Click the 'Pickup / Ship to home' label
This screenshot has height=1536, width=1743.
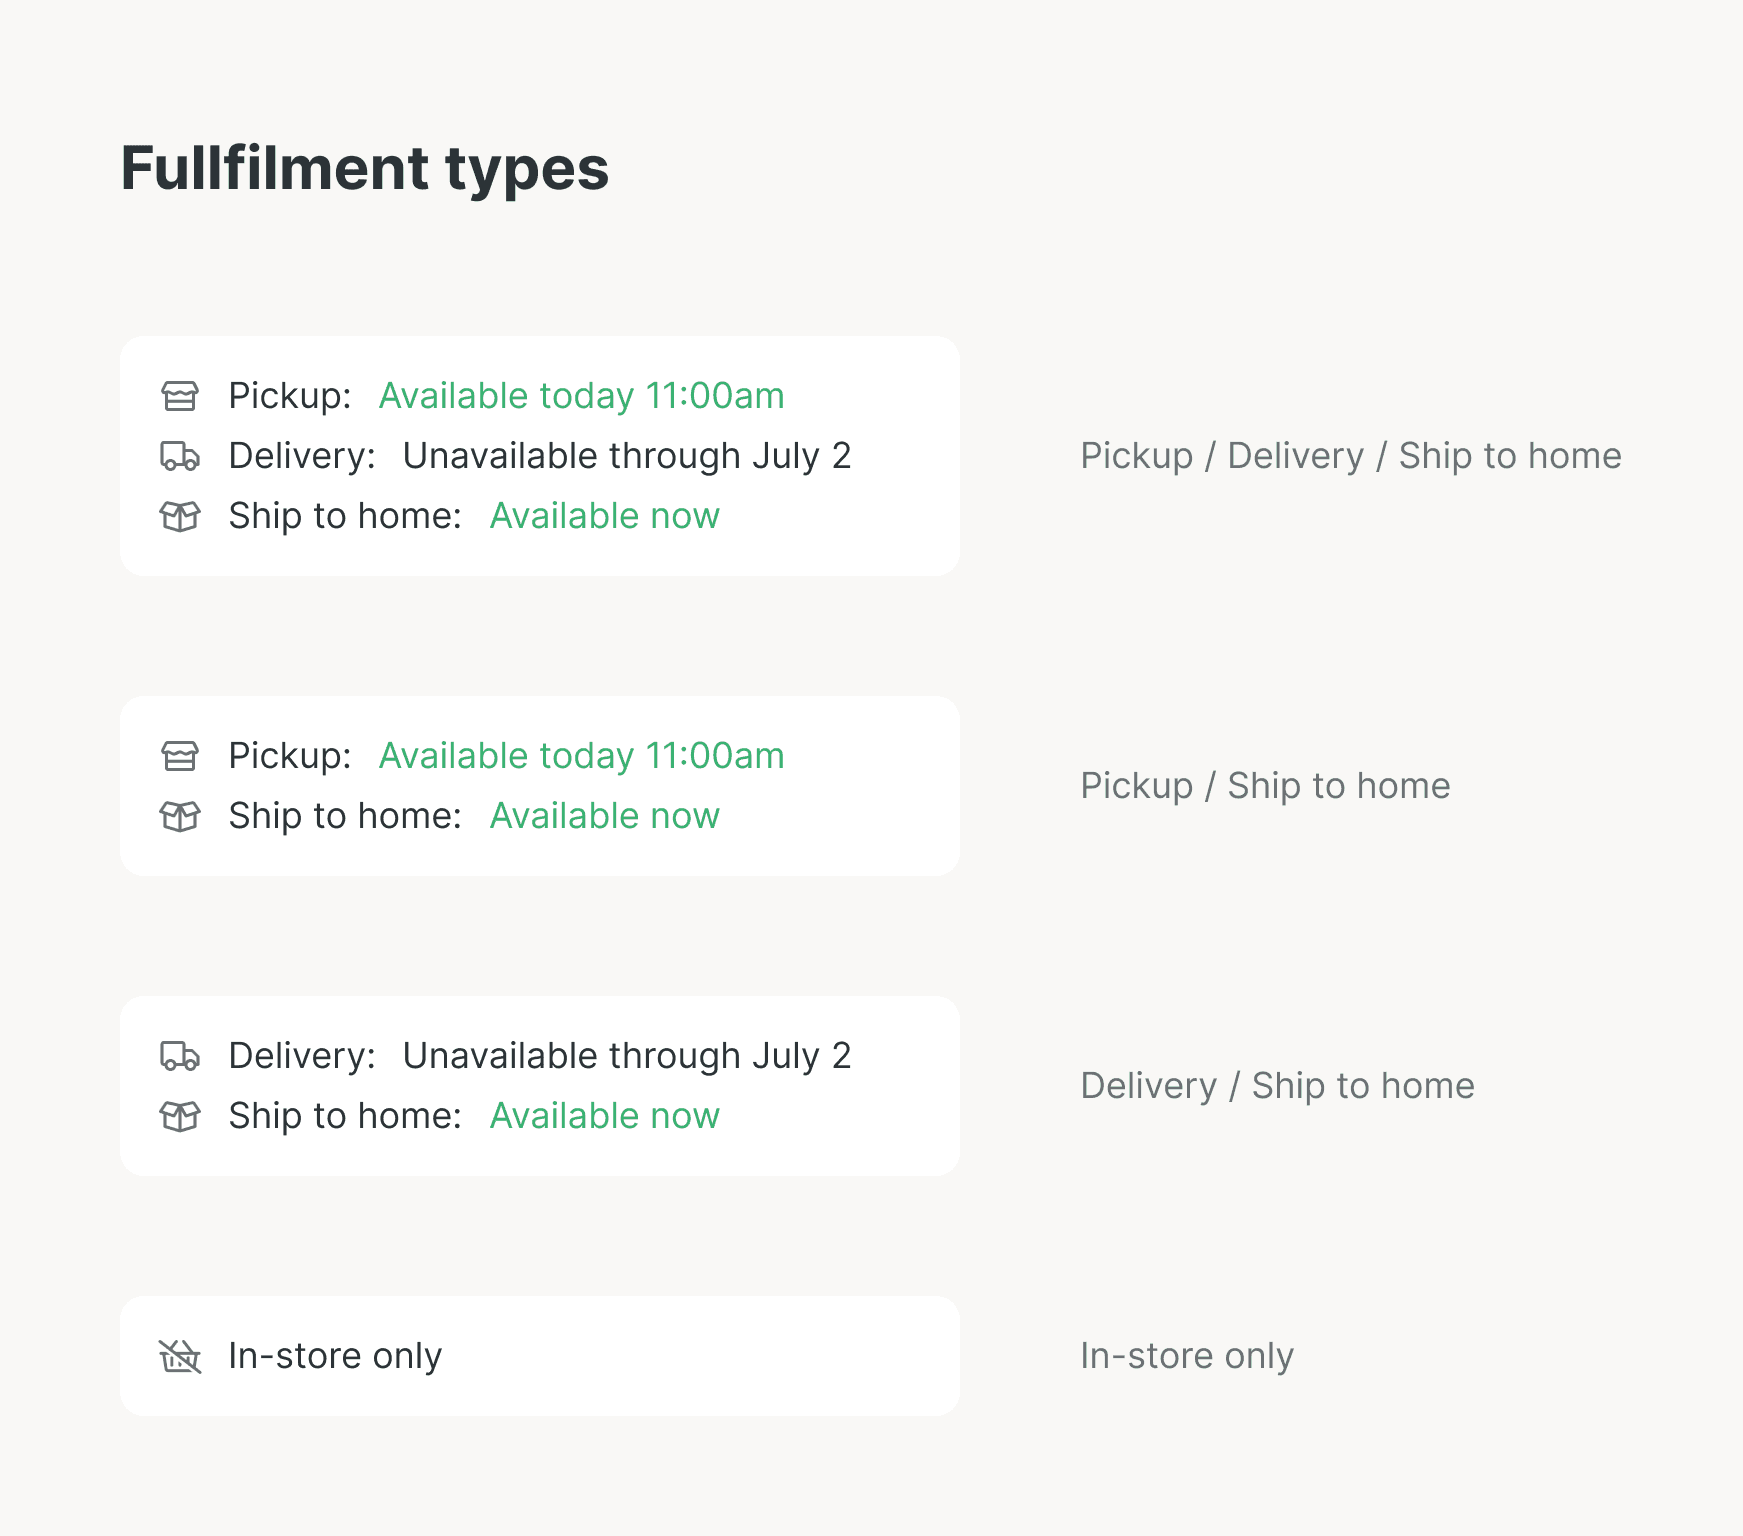point(1265,786)
